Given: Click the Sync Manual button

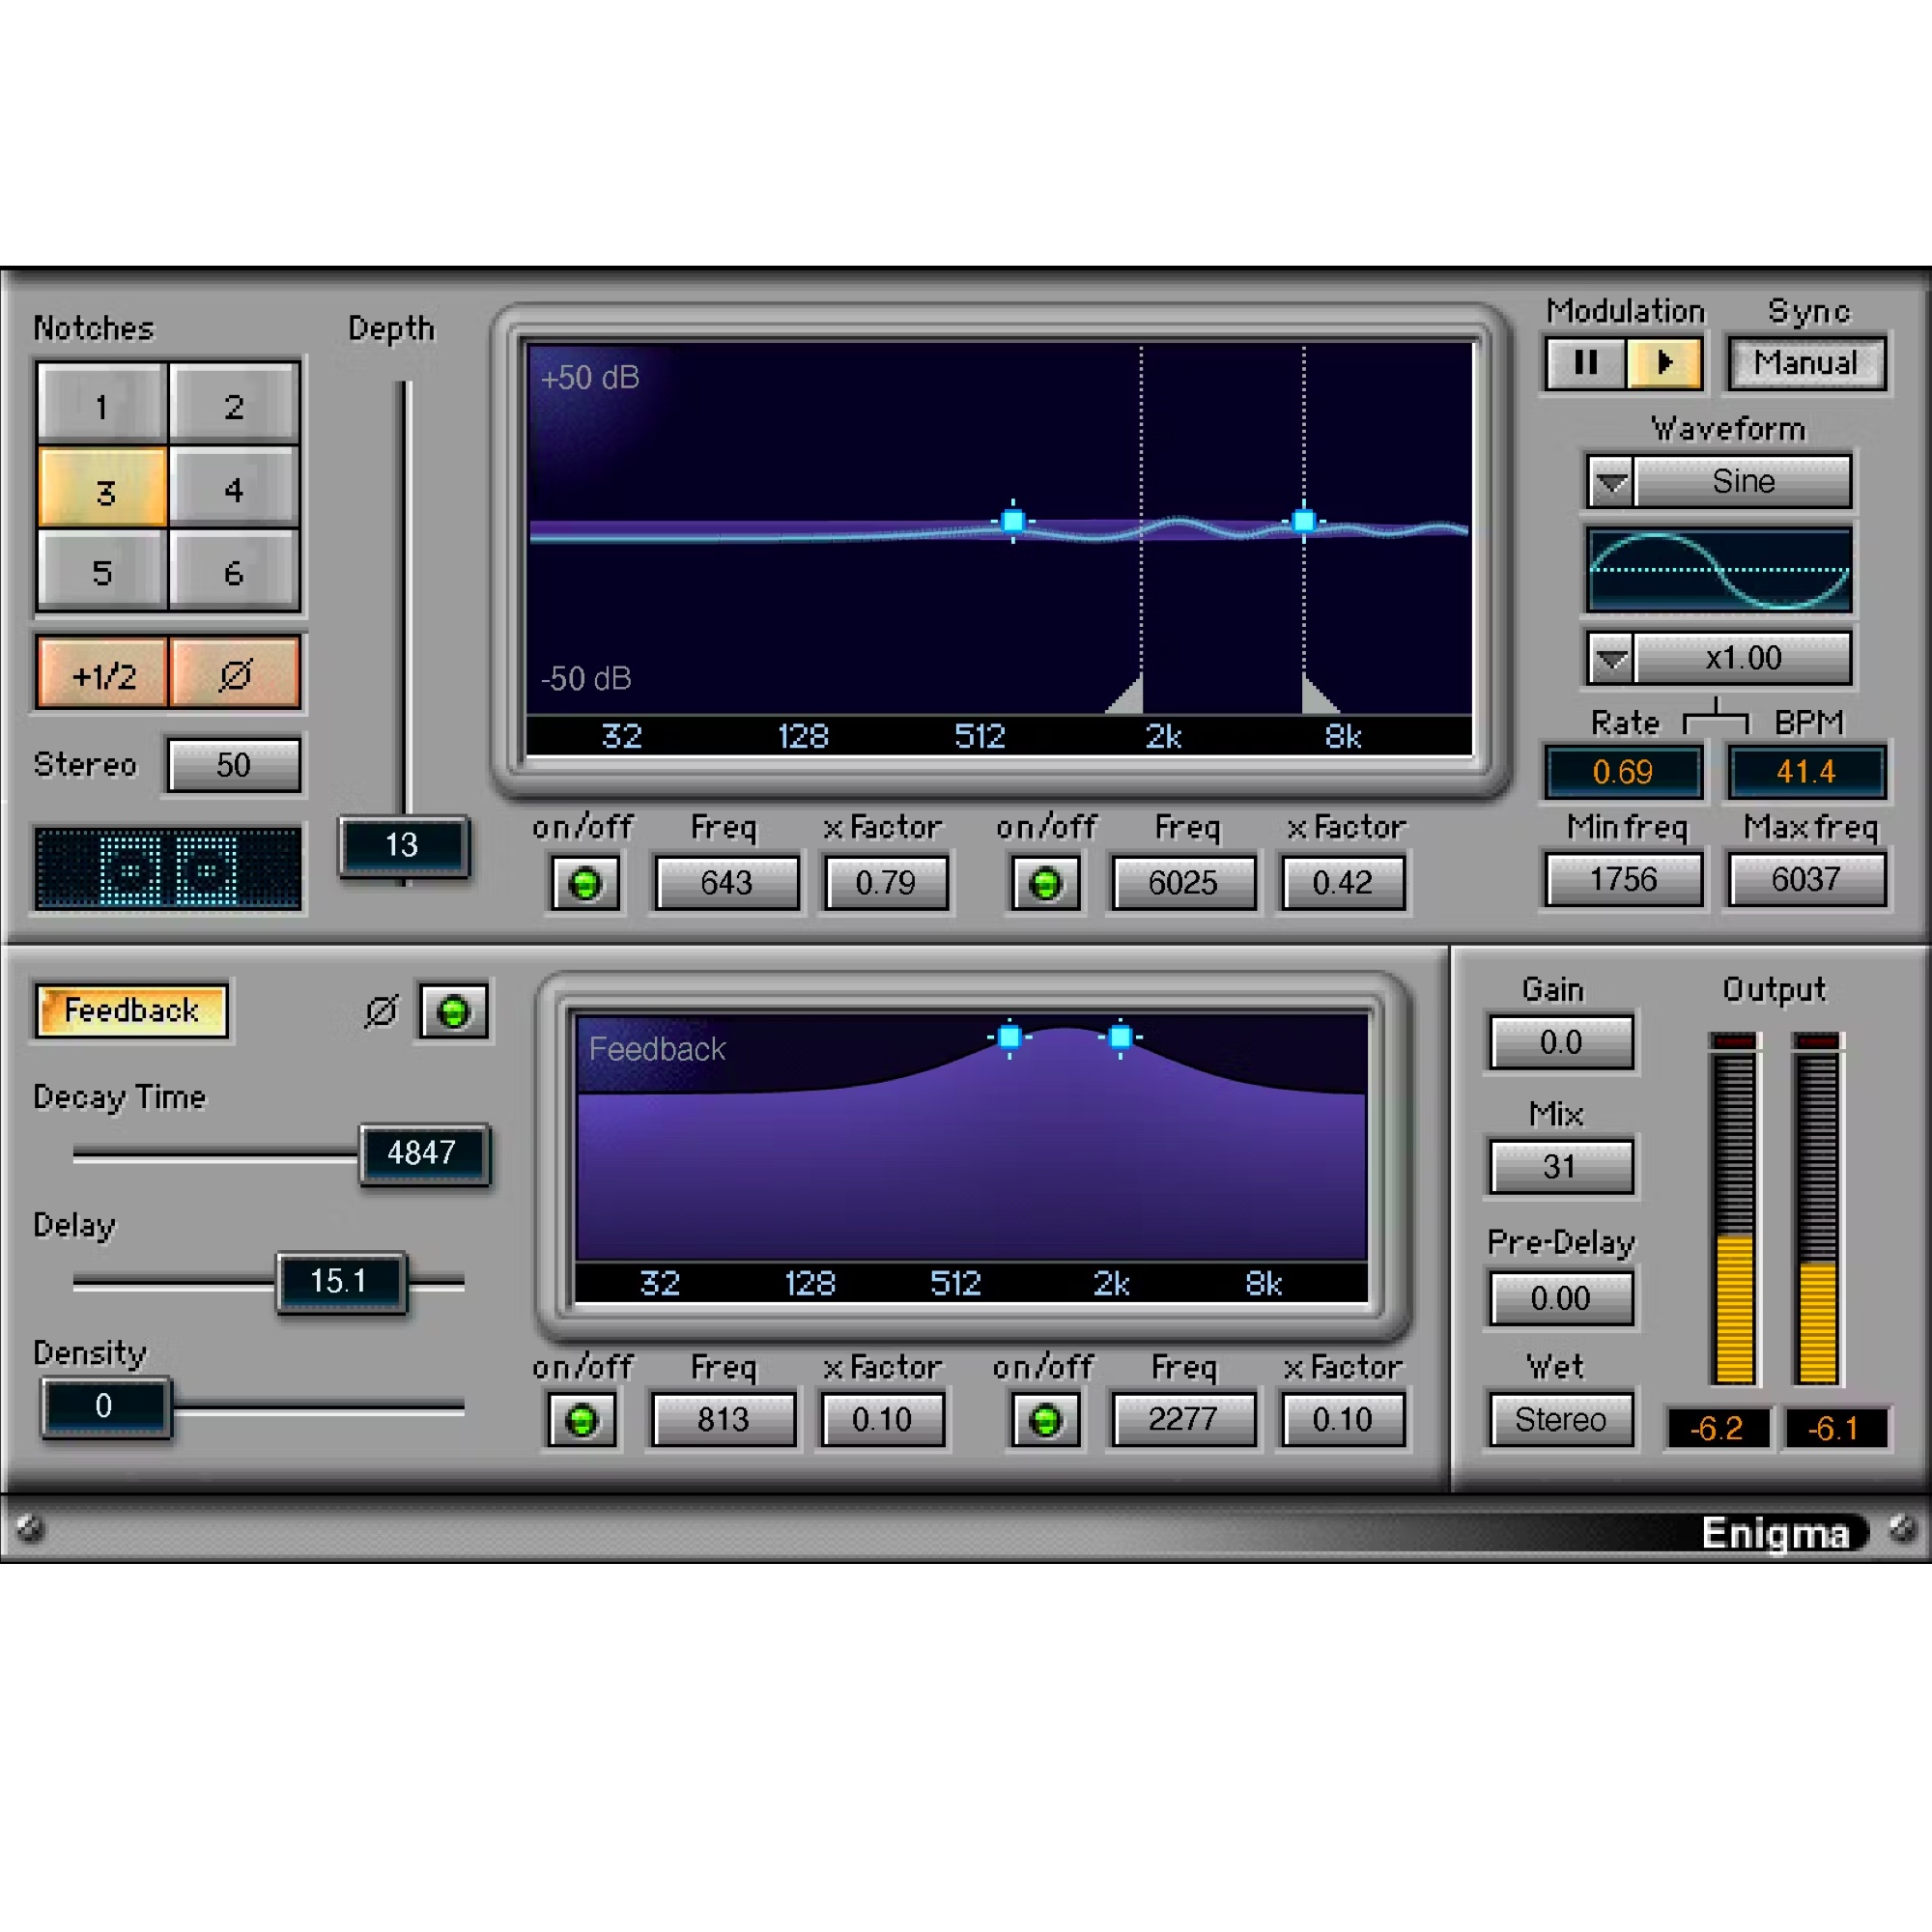Looking at the screenshot, I should click(x=1806, y=363).
